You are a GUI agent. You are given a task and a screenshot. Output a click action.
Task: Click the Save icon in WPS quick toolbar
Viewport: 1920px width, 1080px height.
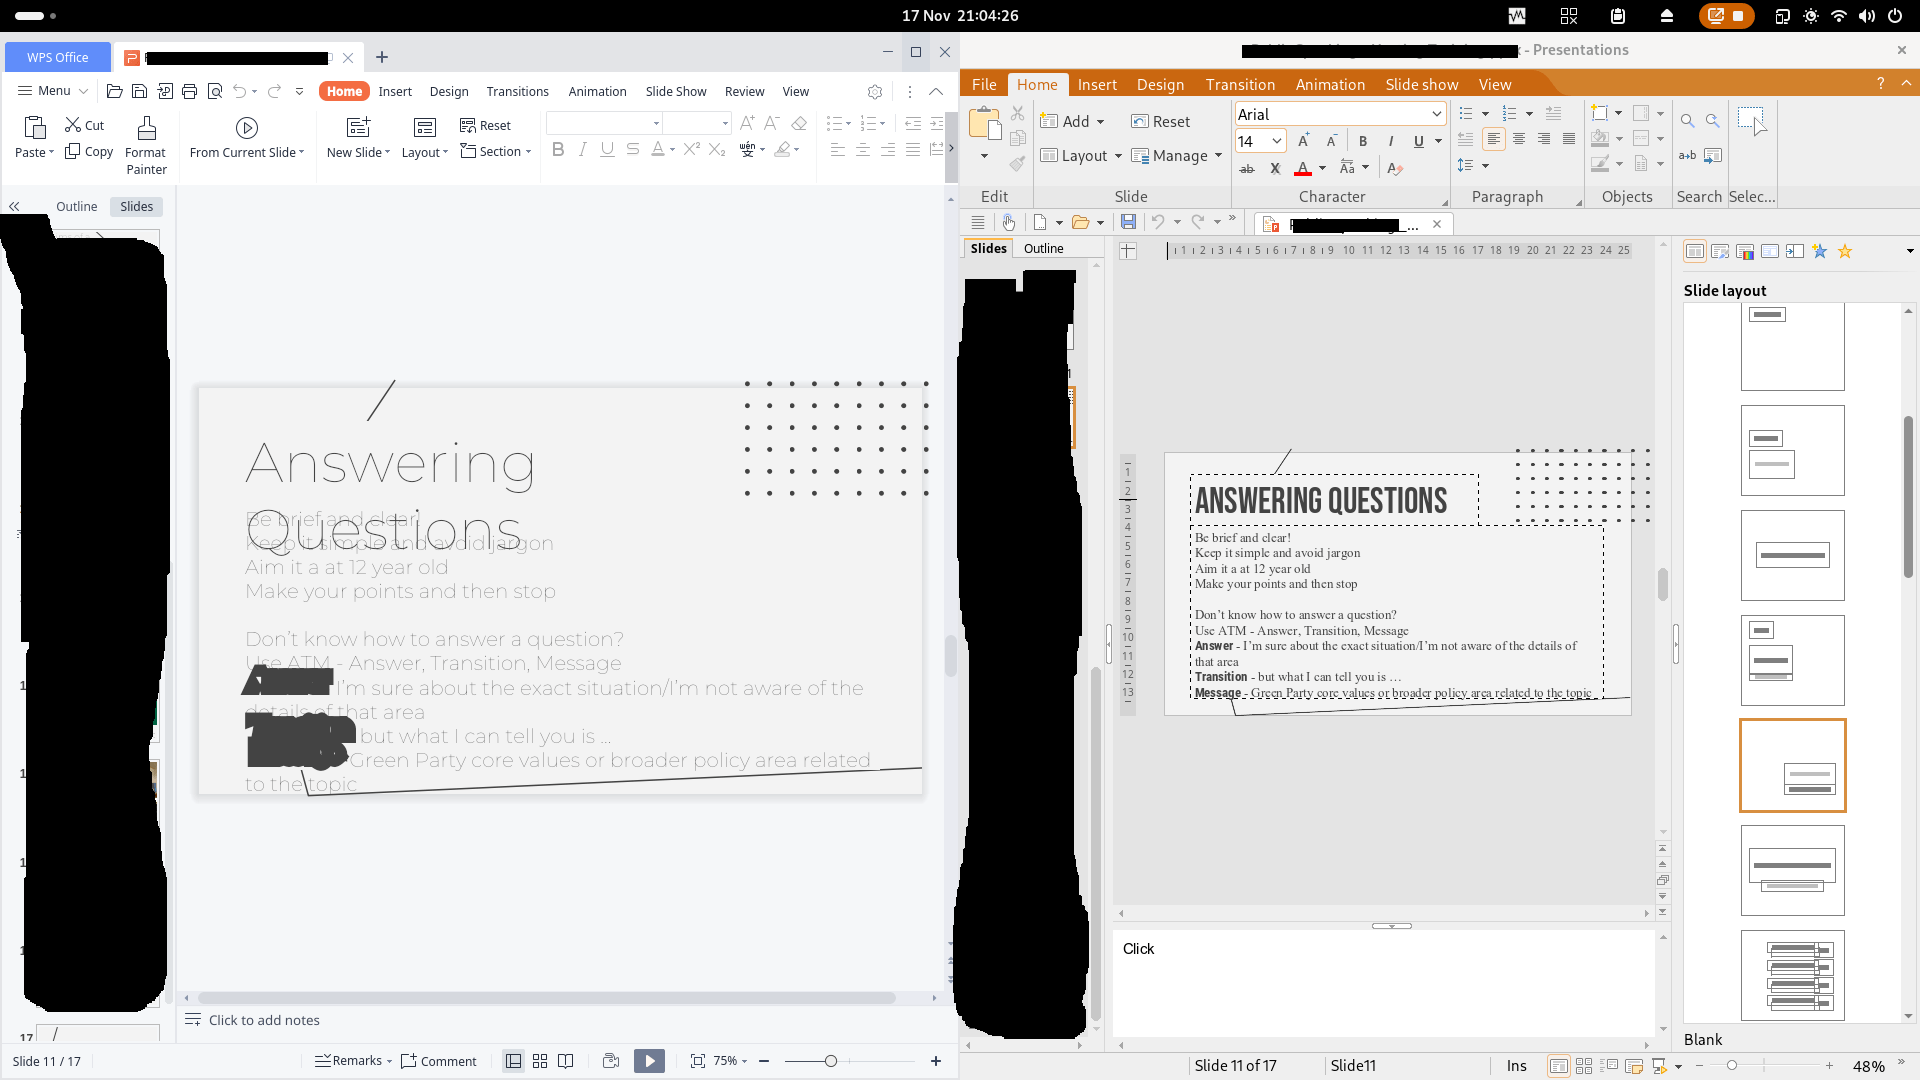pyautogui.click(x=140, y=91)
